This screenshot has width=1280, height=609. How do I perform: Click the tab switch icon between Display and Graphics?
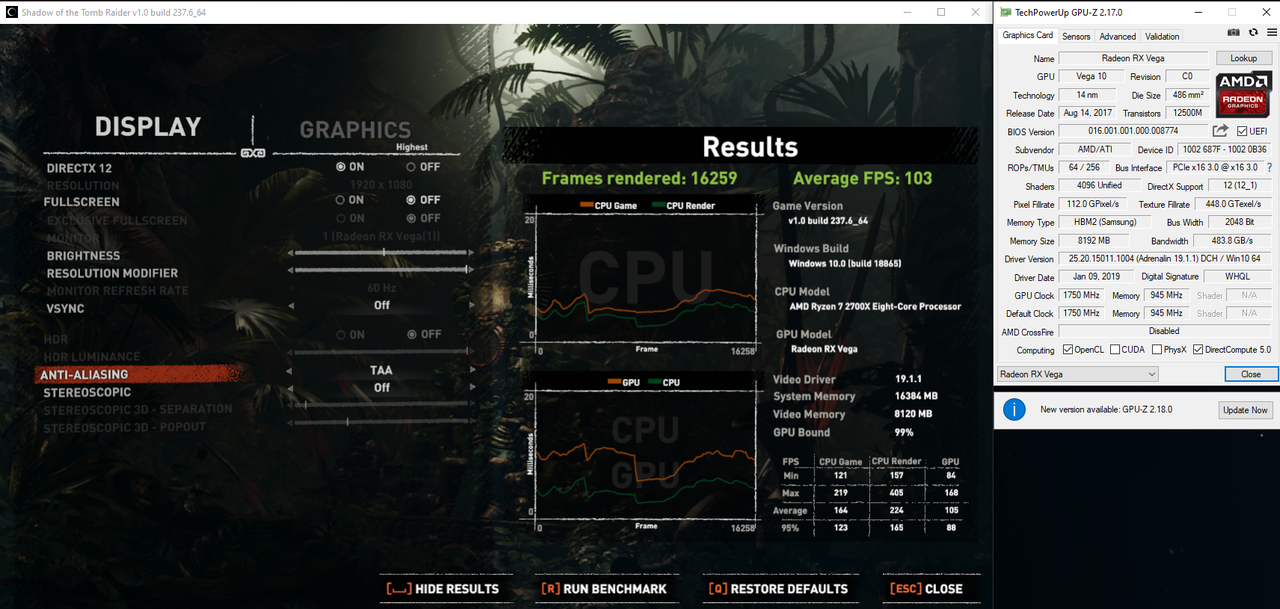(252, 153)
